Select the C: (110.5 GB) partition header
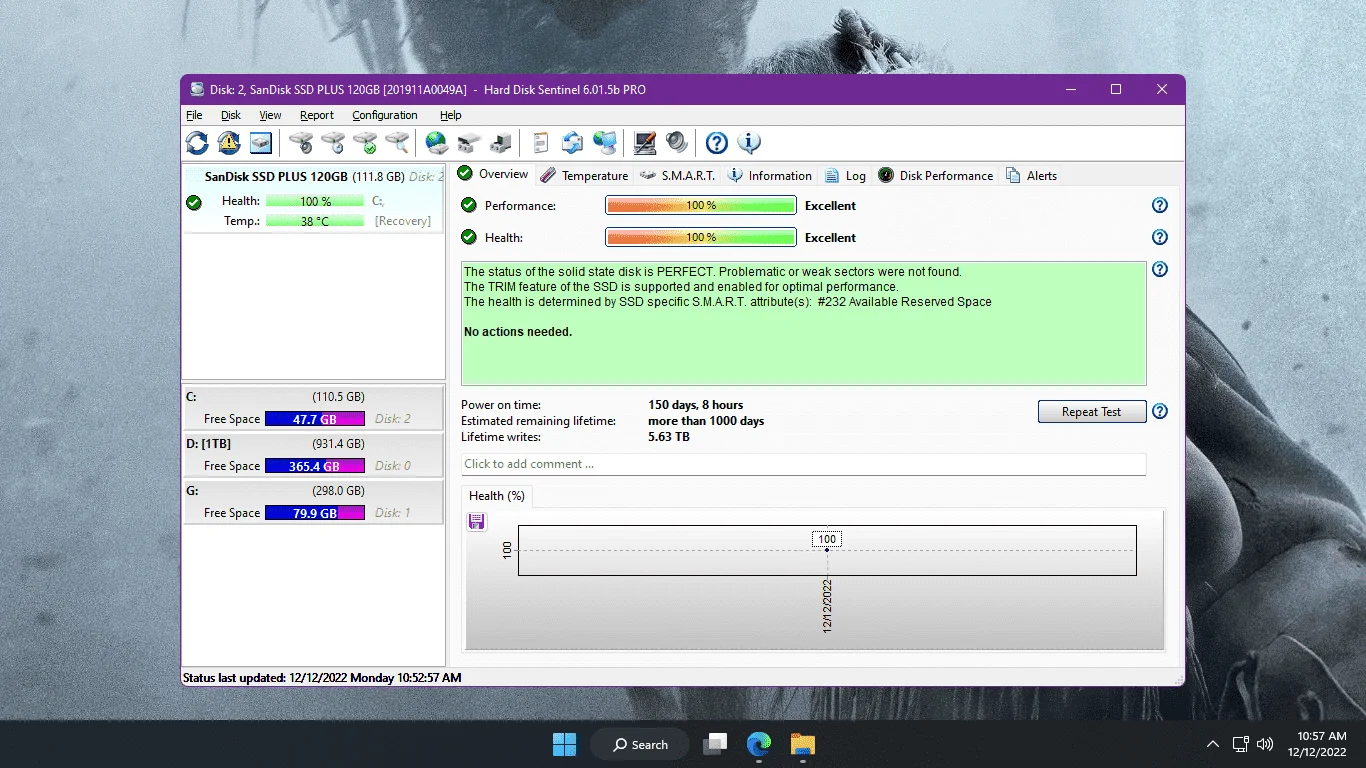 [313, 396]
